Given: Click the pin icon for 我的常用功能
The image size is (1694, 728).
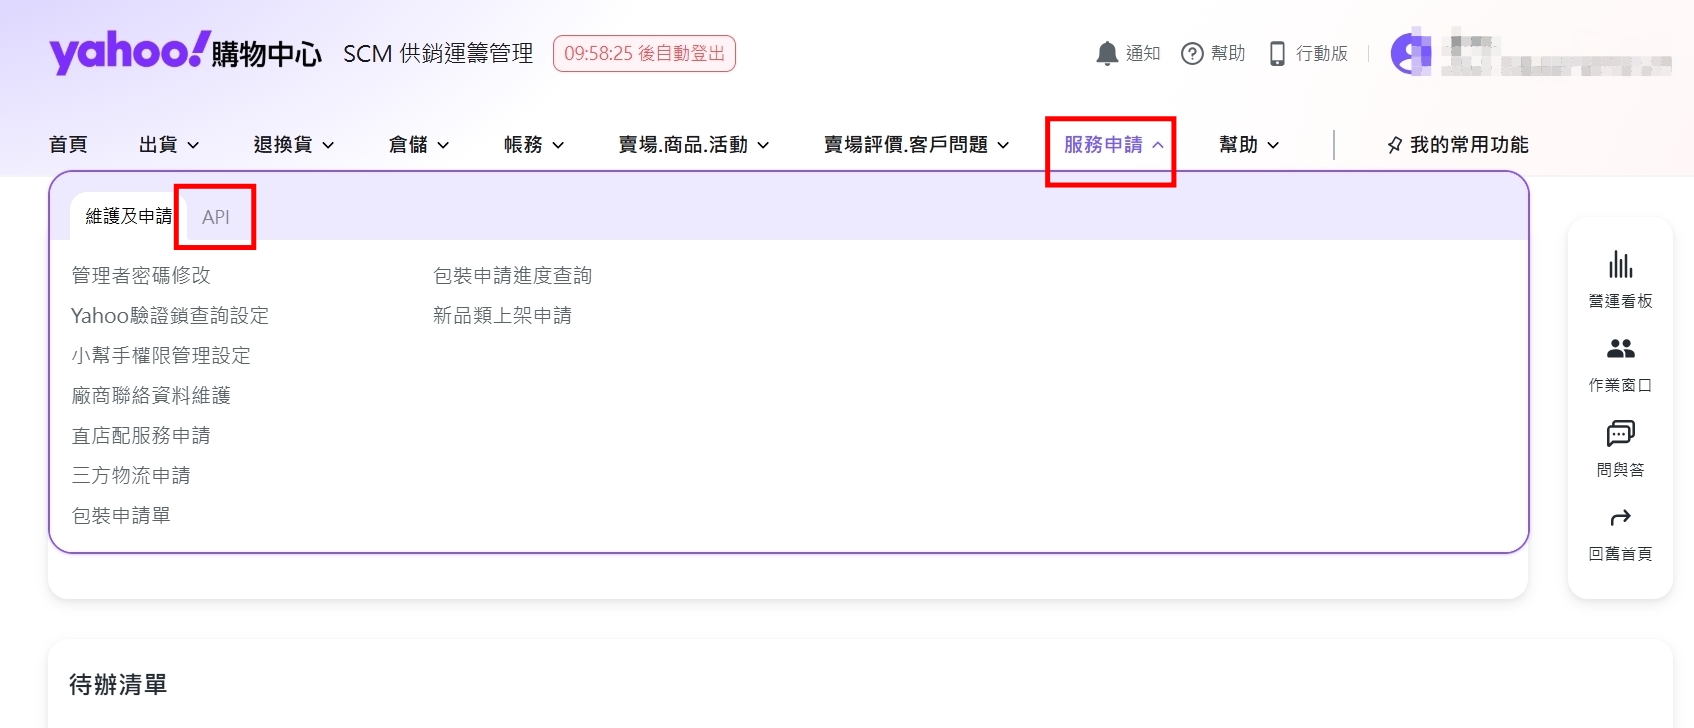Looking at the screenshot, I should [x=1394, y=146].
